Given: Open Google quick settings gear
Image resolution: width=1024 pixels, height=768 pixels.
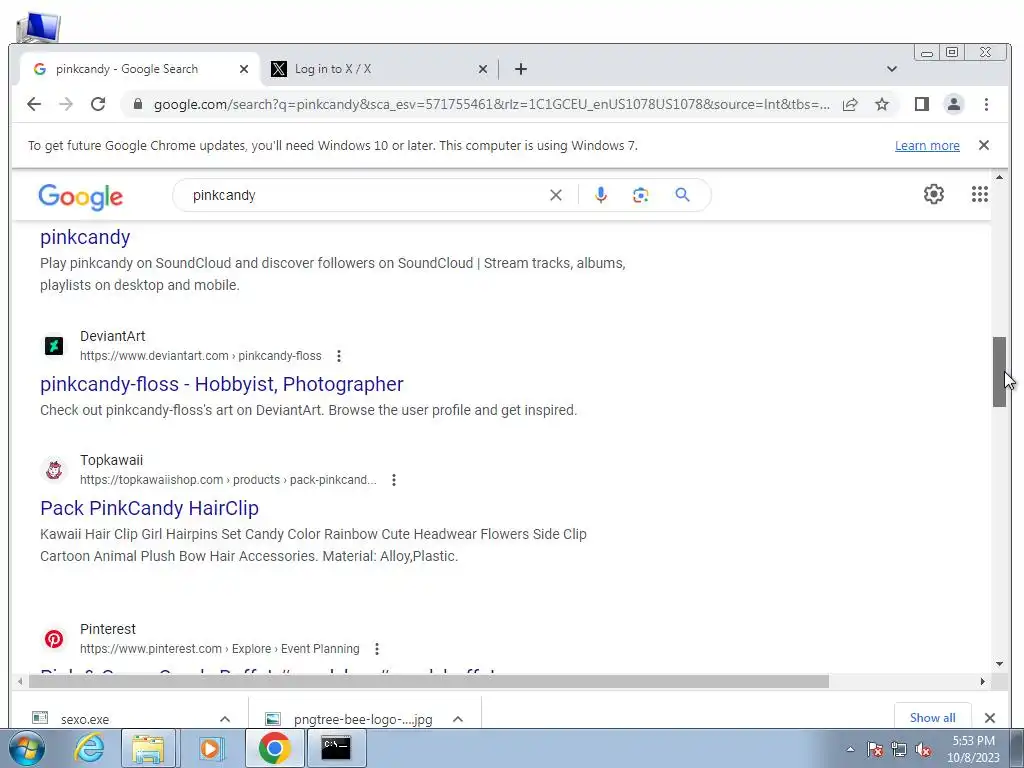Looking at the screenshot, I should click(x=934, y=194).
